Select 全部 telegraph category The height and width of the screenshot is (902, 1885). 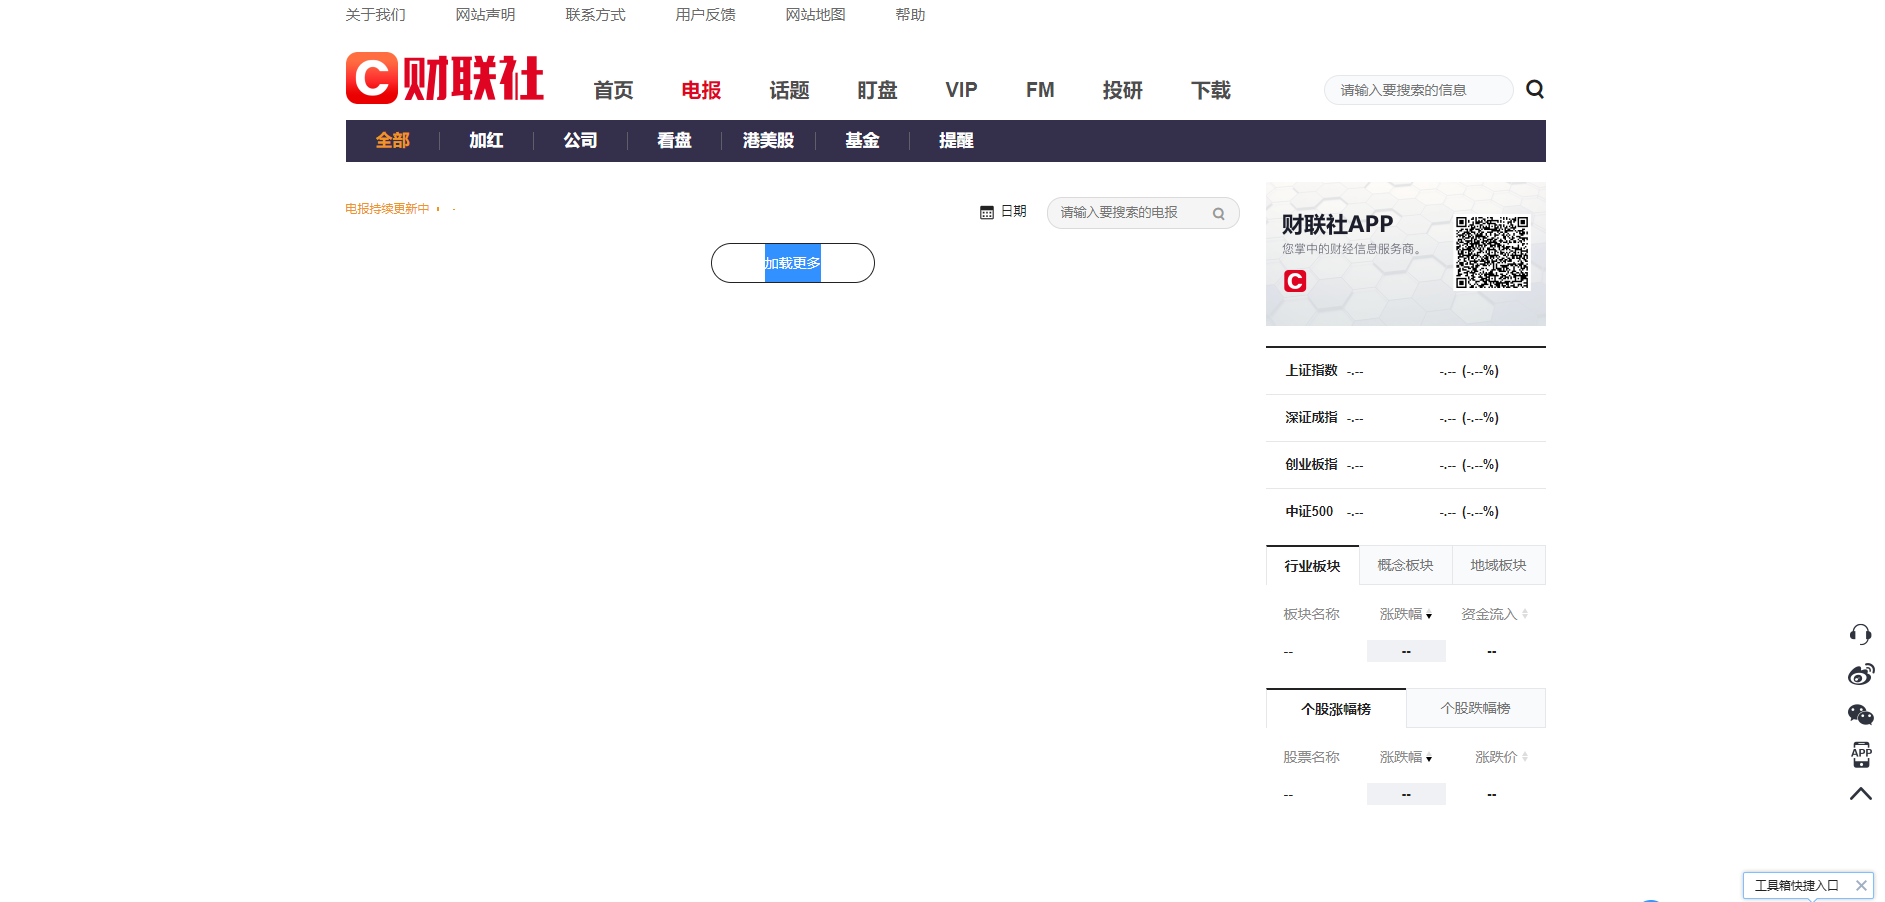[x=393, y=141]
